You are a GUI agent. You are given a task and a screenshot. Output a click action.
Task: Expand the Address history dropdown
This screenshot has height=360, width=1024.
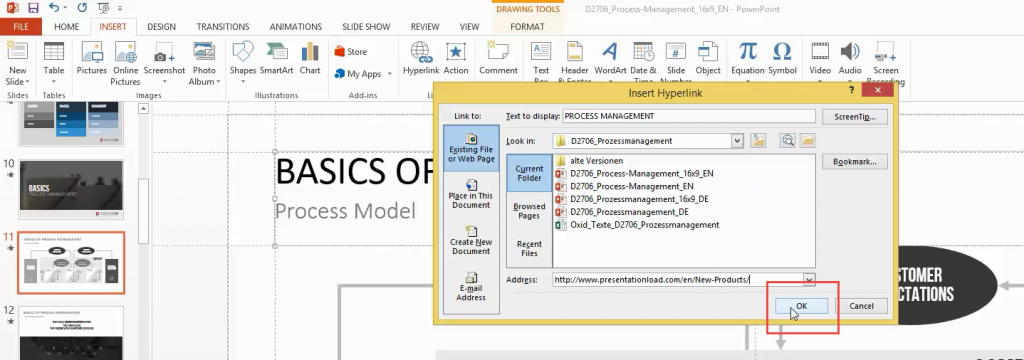click(x=809, y=280)
